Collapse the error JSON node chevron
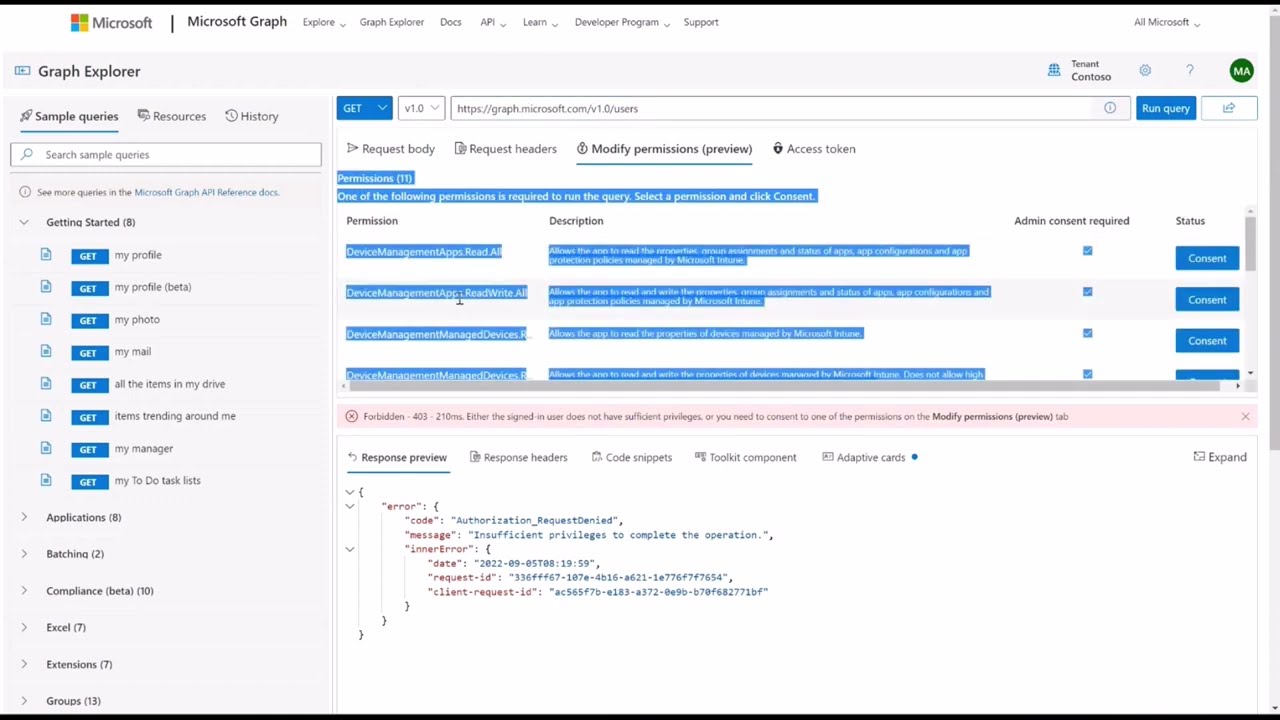The height and width of the screenshot is (720, 1280). 349,506
